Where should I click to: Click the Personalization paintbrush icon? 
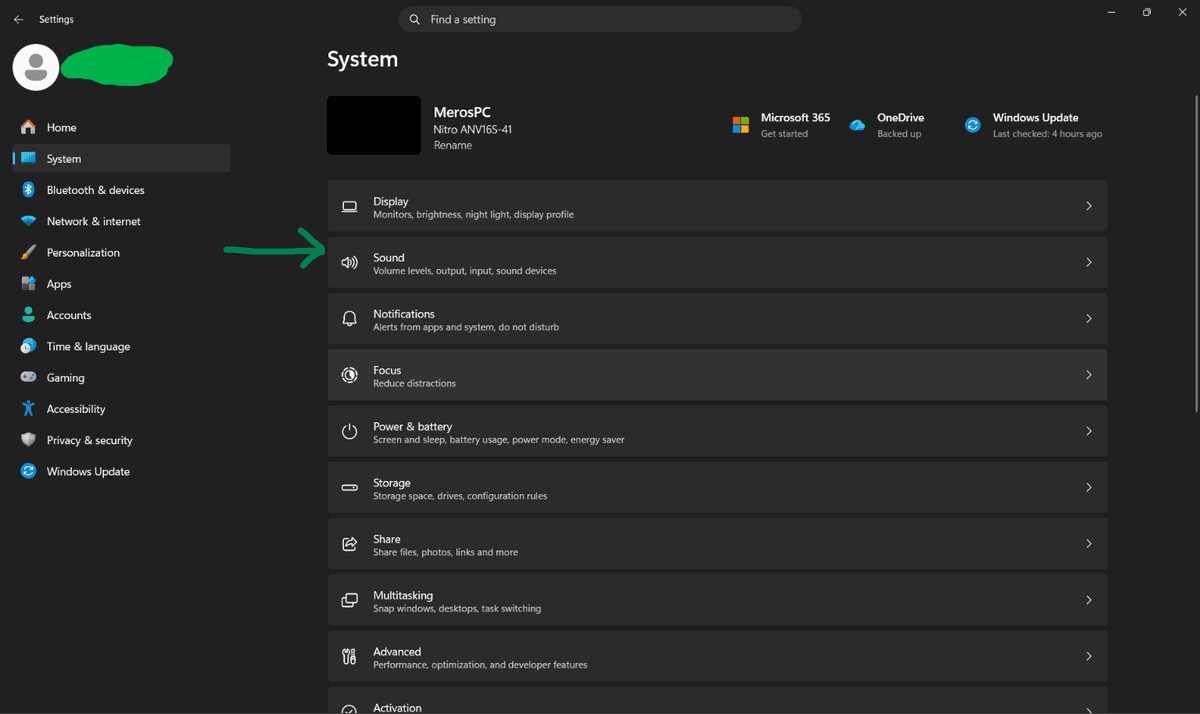tap(28, 252)
